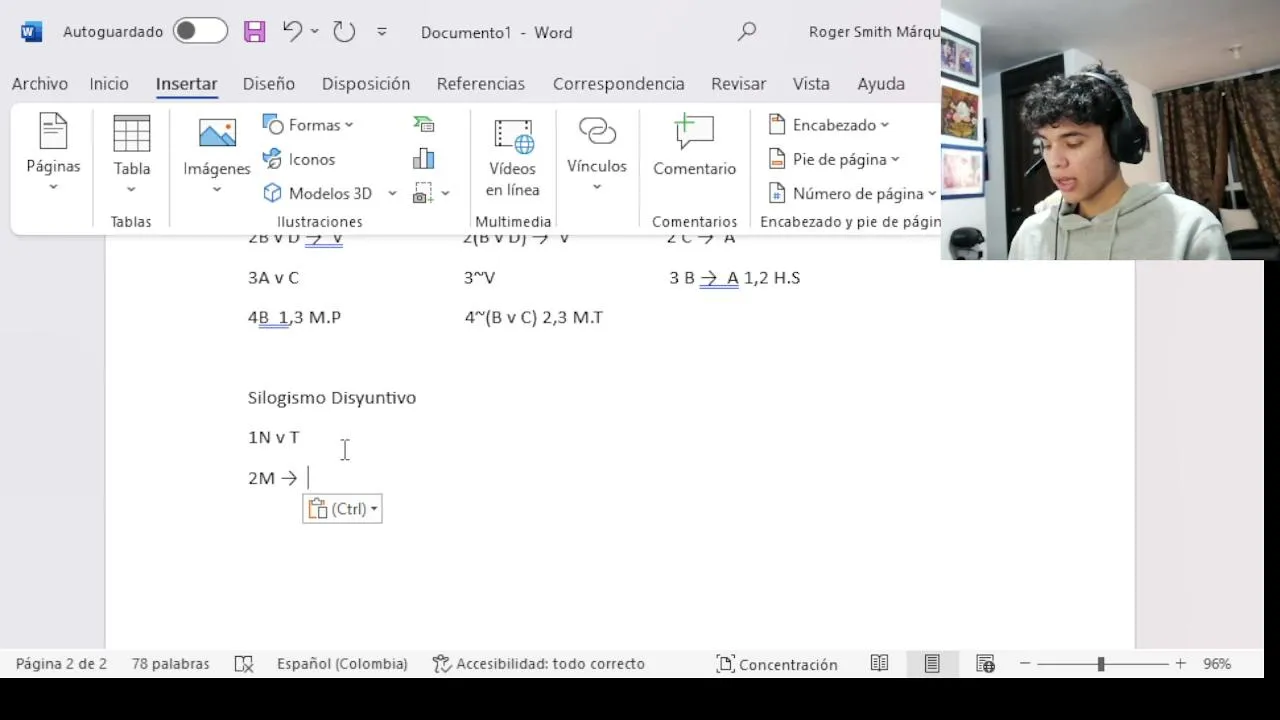Change language Español (Colombia)
The height and width of the screenshot is (720, 1280).
(x=342, y=664)
